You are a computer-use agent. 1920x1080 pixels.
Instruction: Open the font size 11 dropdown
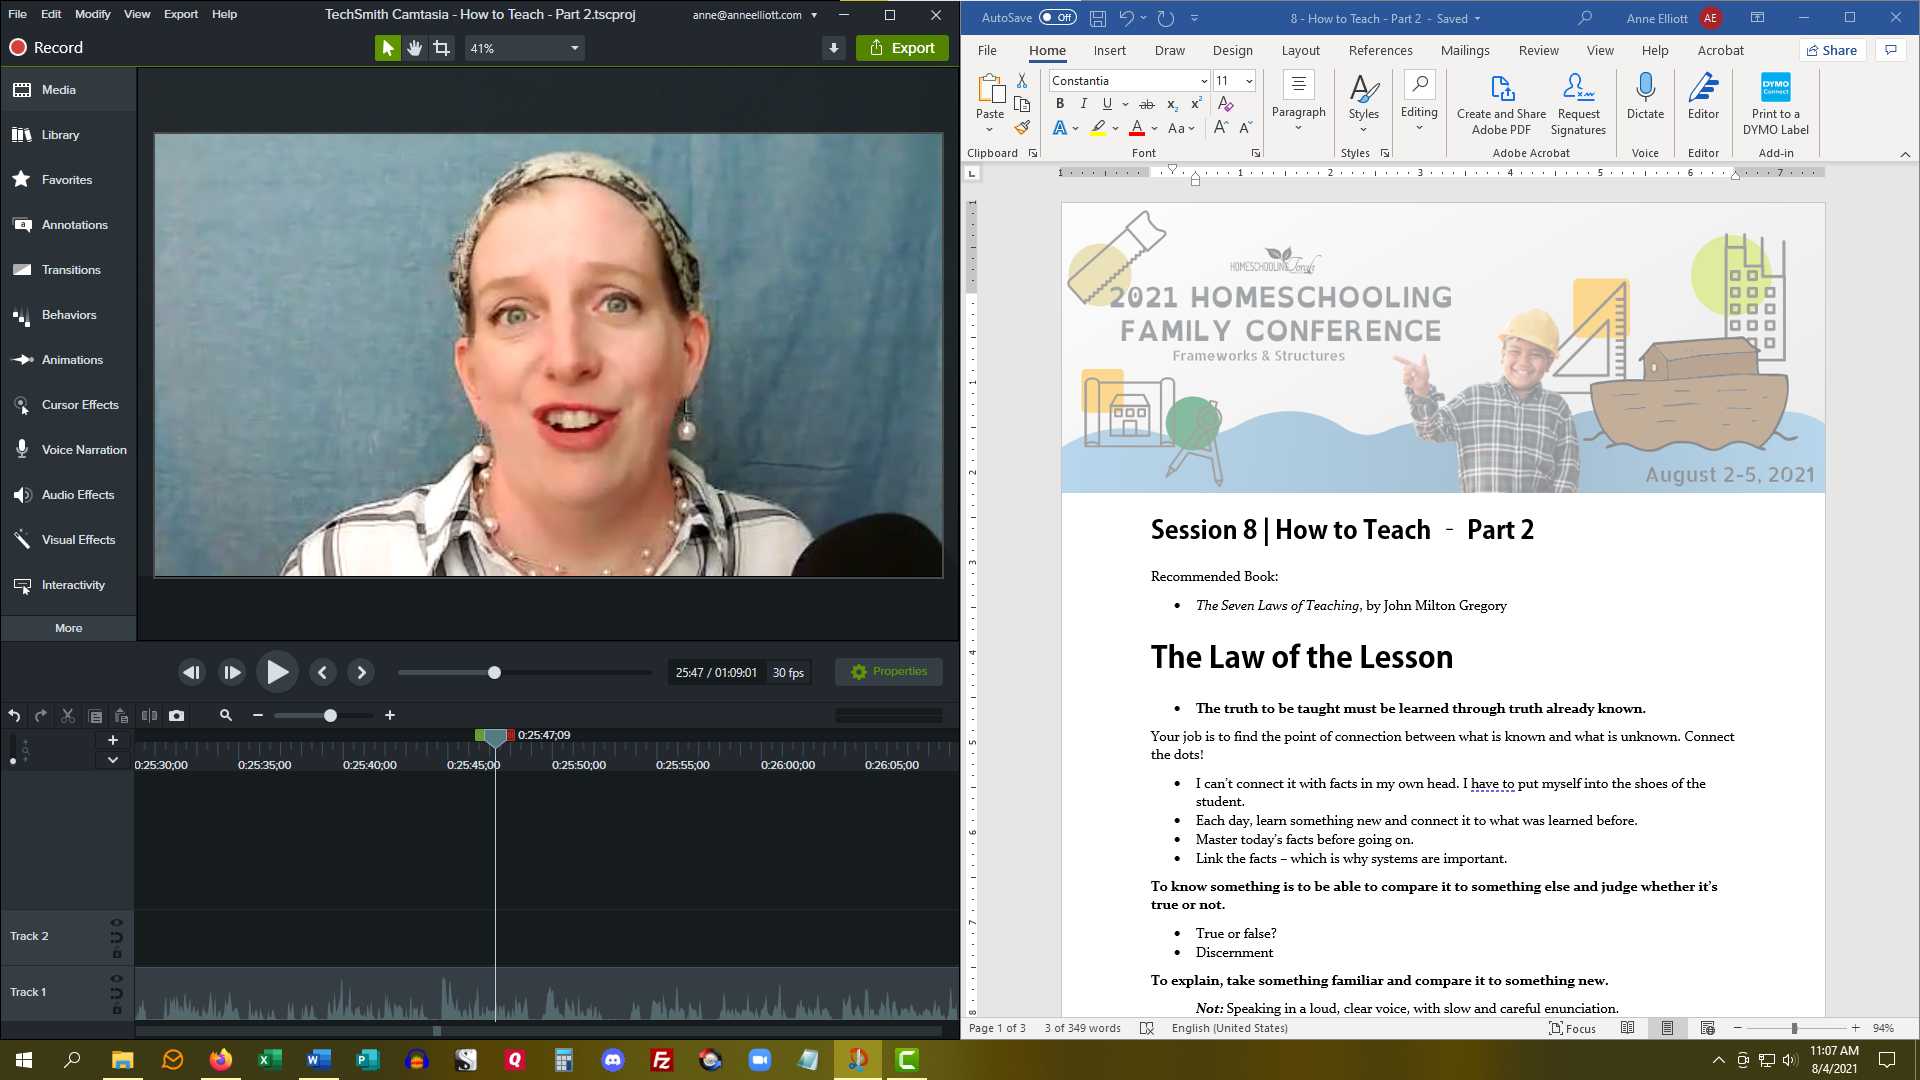1248,81
